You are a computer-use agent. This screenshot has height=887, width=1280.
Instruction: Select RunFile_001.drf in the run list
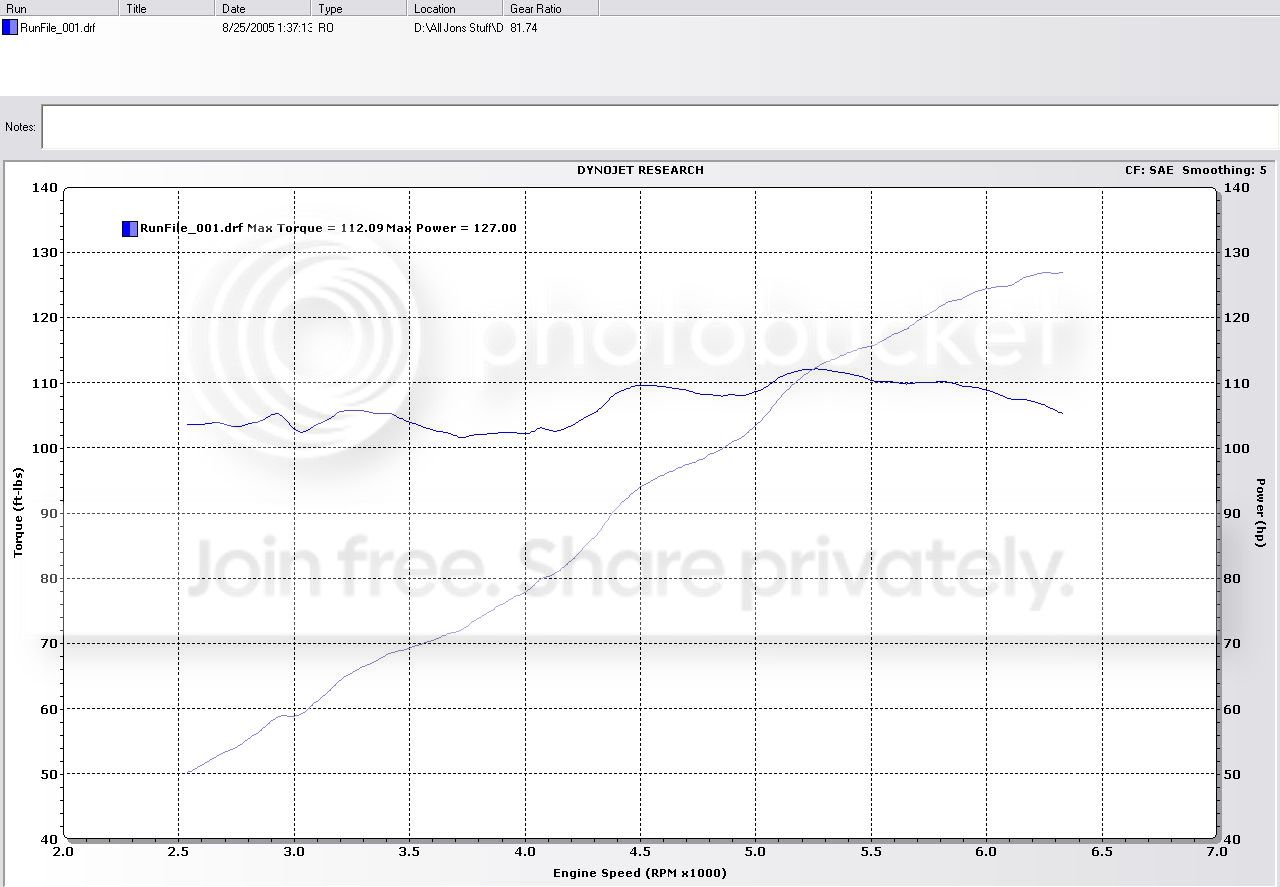click(57, 28)
